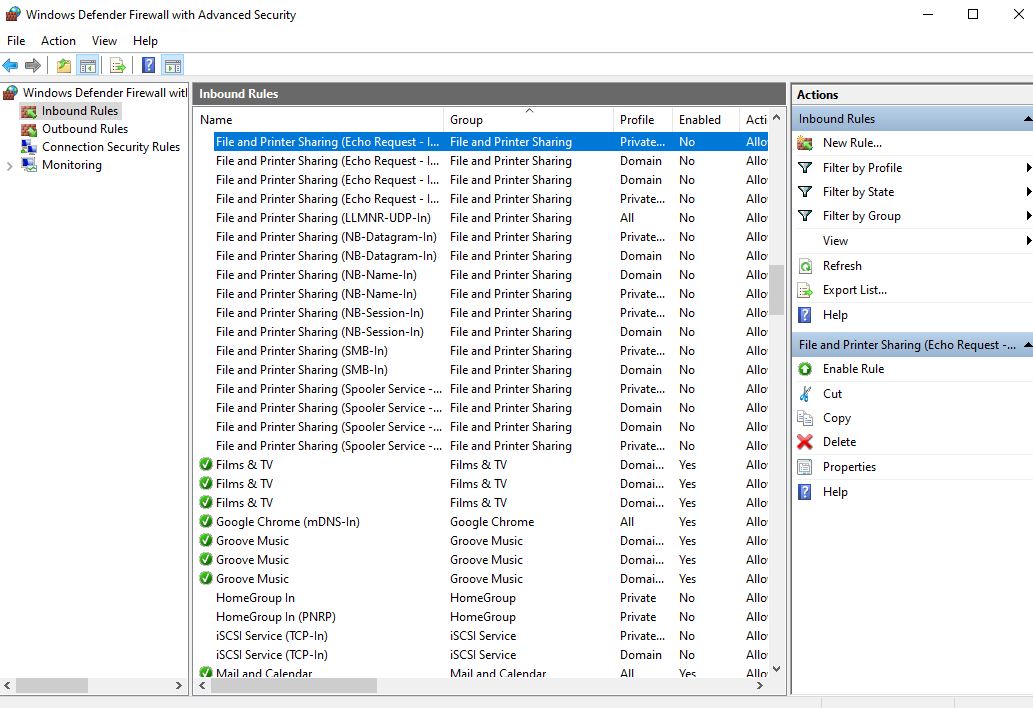This screenshot has width=1033, height=708.
Task: Click the rules list scroll down arrow
Action: click(776, 669)
